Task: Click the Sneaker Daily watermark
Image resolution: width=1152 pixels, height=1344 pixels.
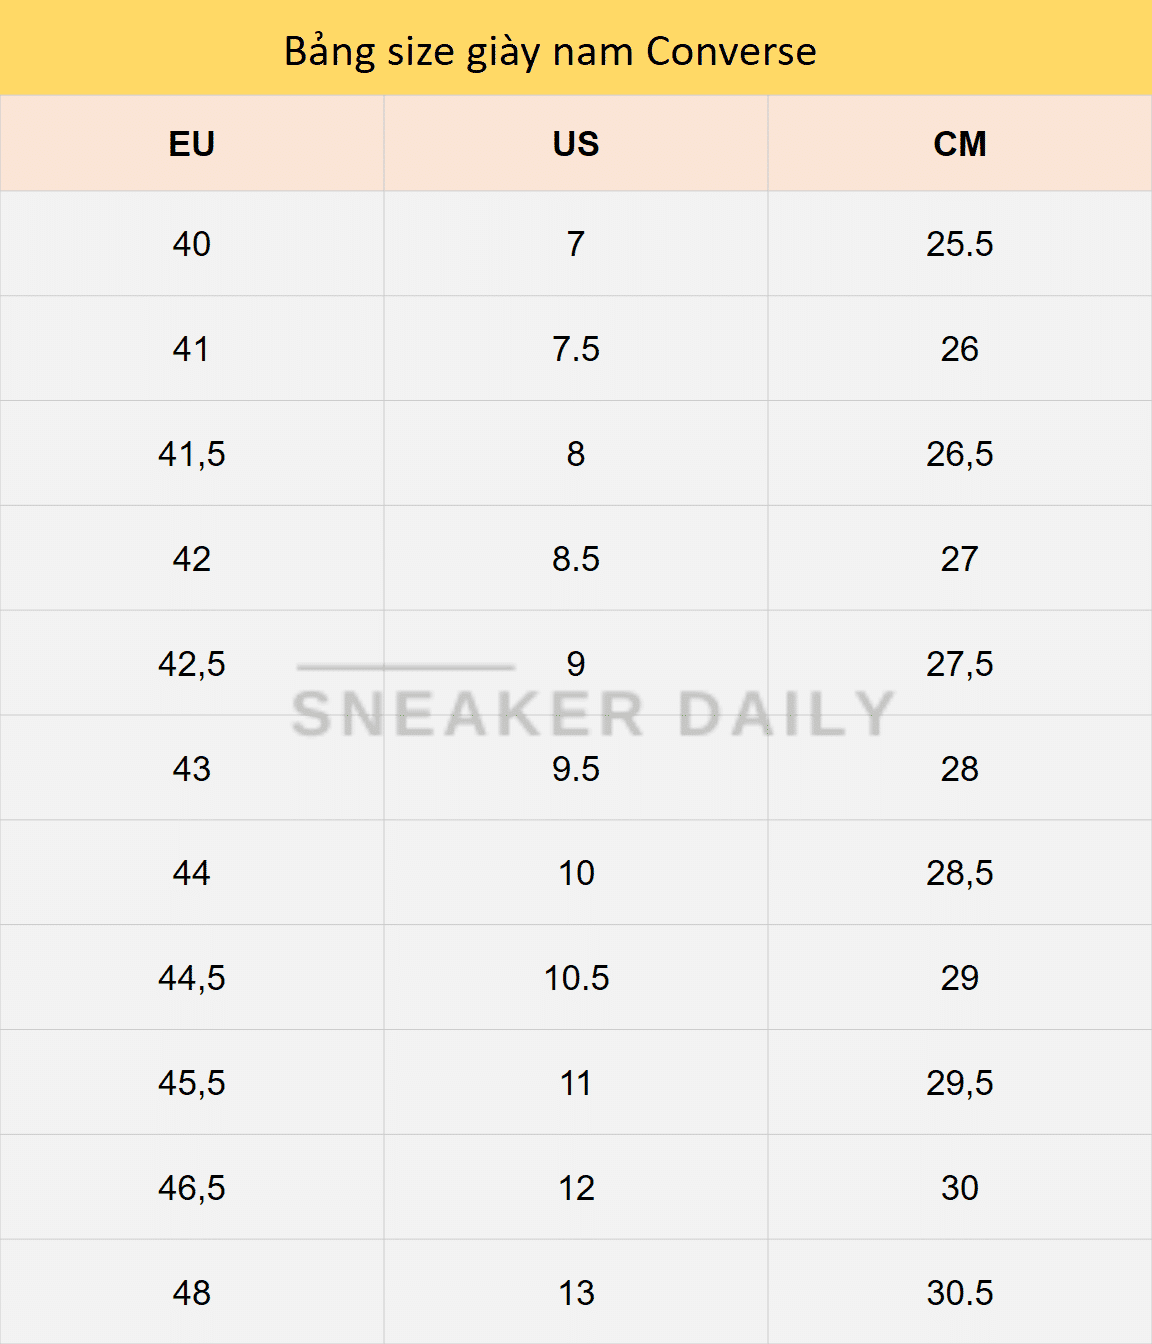Action: [x=592, y=712]
